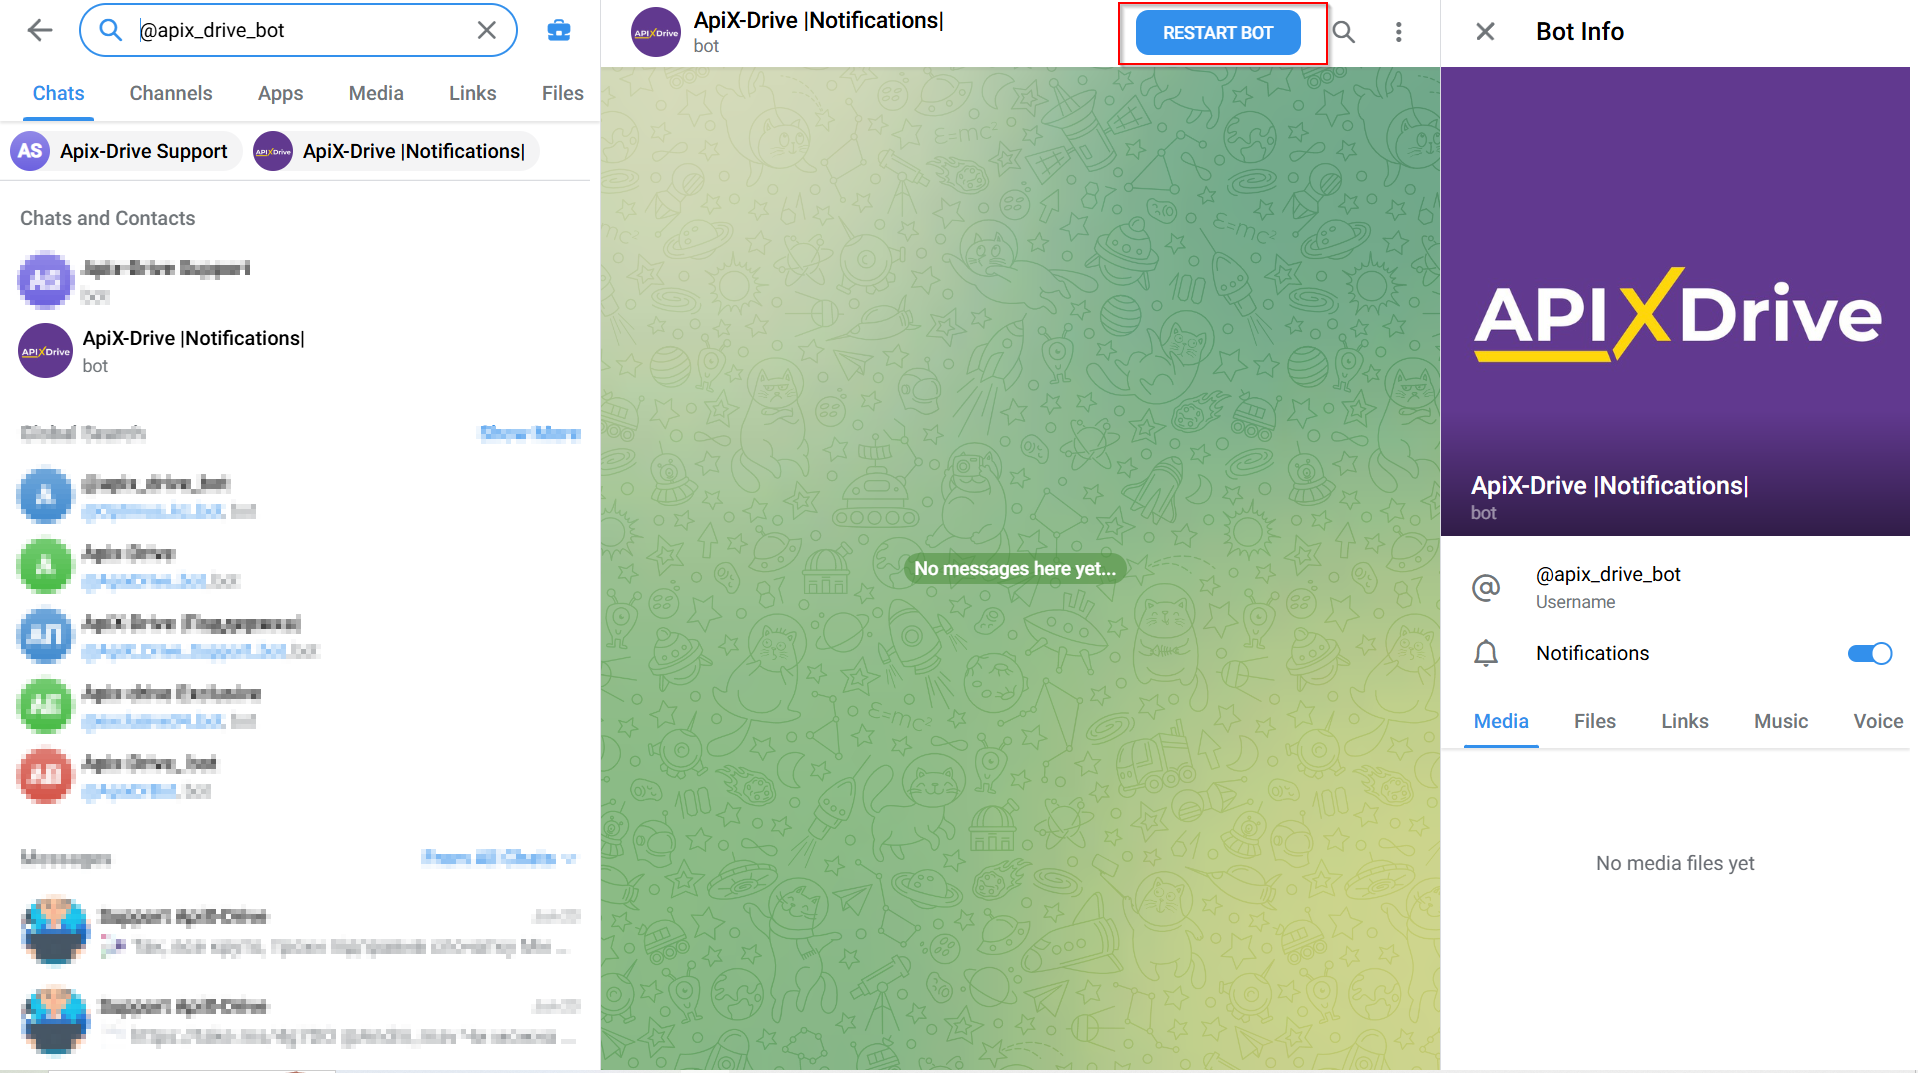Click the APIXDrive profile banner image
1918x1073 pixels.
point(1675,301)
